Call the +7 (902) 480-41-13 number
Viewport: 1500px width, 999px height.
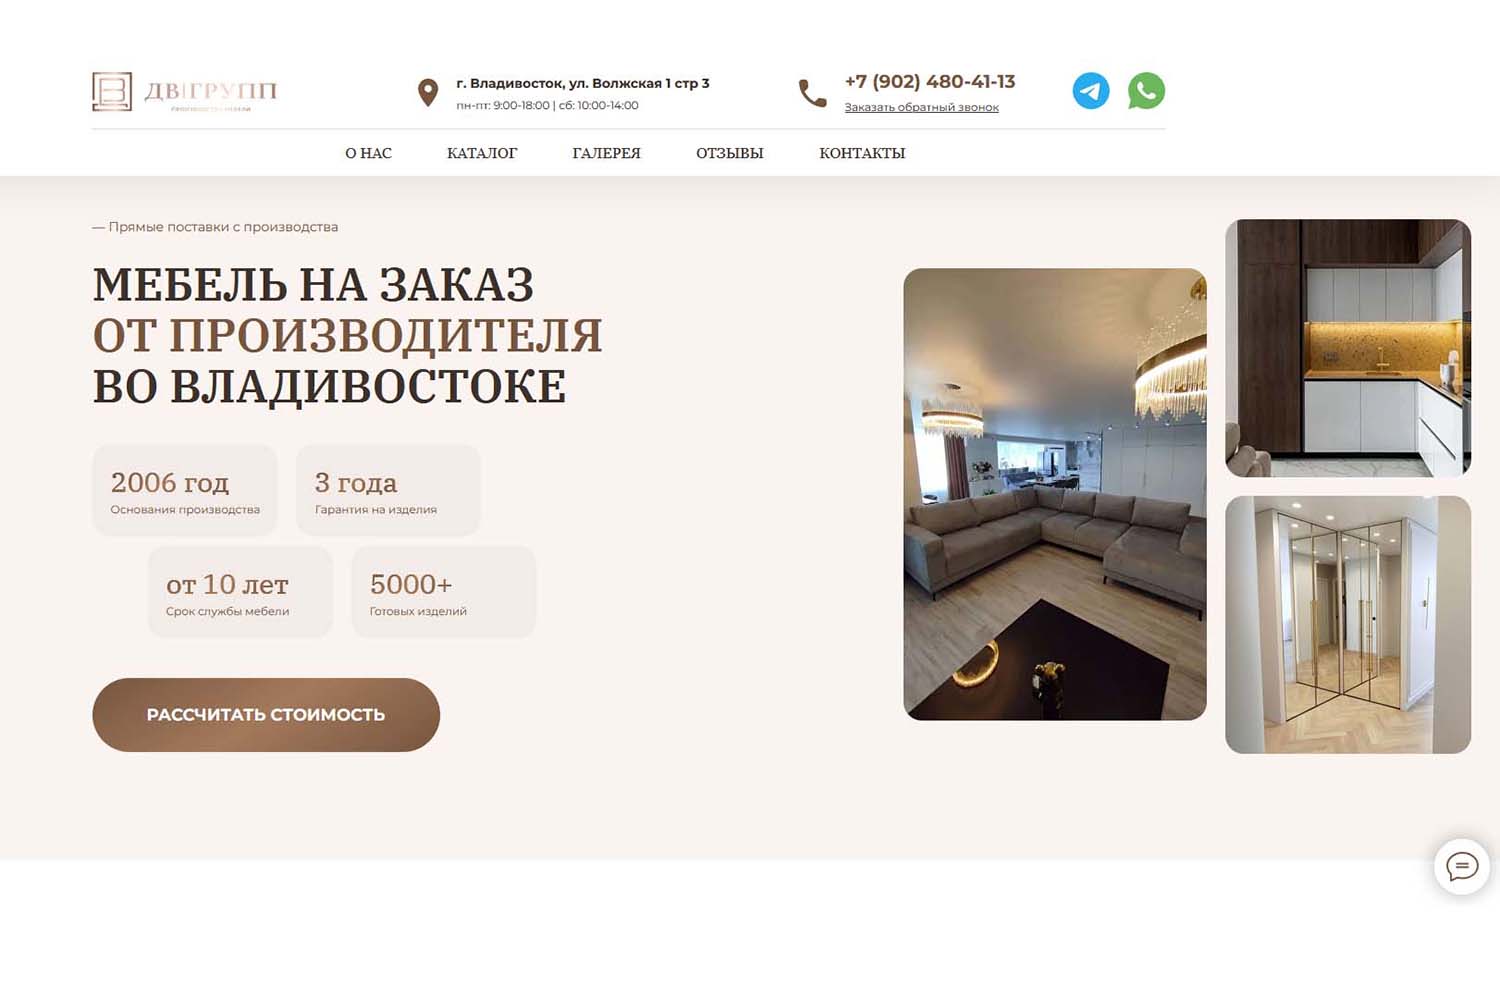930,82
